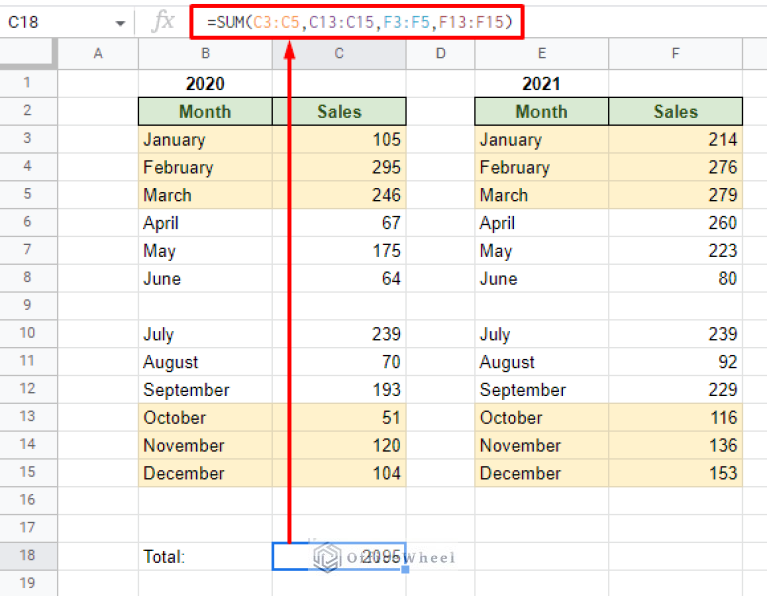Click the fx function icon
Image resolution: width=767 pixels, height=596 pixels.
[x=162, y=22]
